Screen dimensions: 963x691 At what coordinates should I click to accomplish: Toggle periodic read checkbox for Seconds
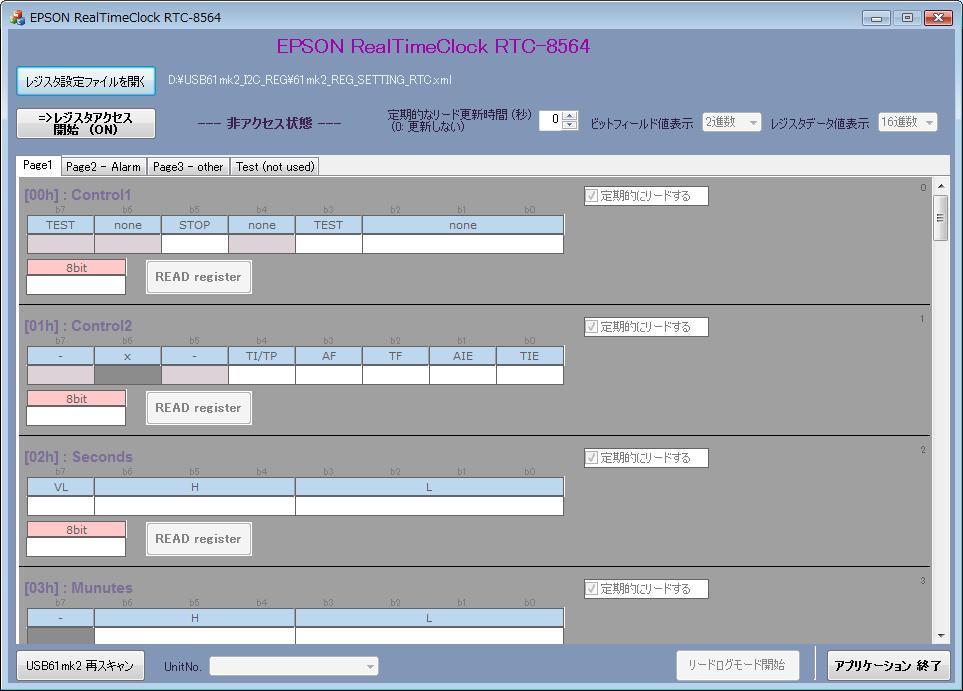coord(591,458)
